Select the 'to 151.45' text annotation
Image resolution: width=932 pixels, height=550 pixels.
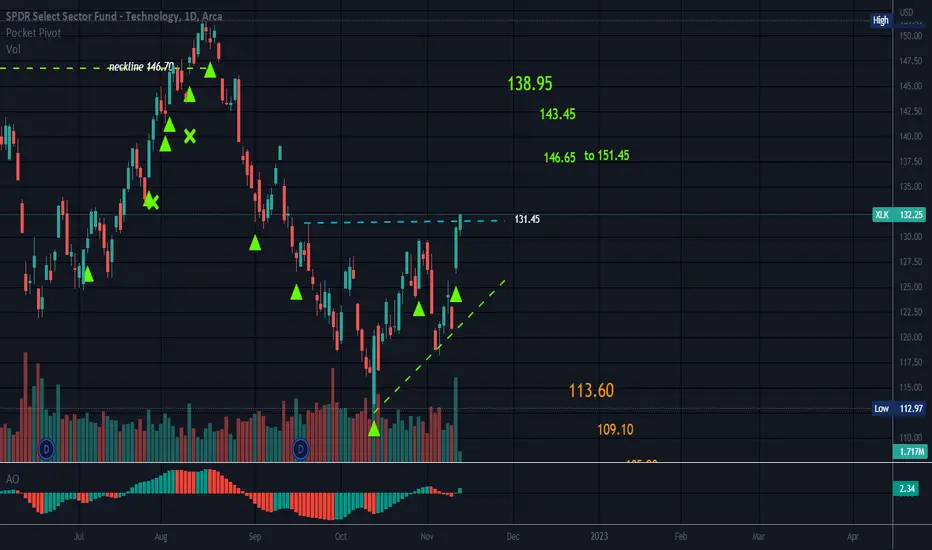pos(606,155)
